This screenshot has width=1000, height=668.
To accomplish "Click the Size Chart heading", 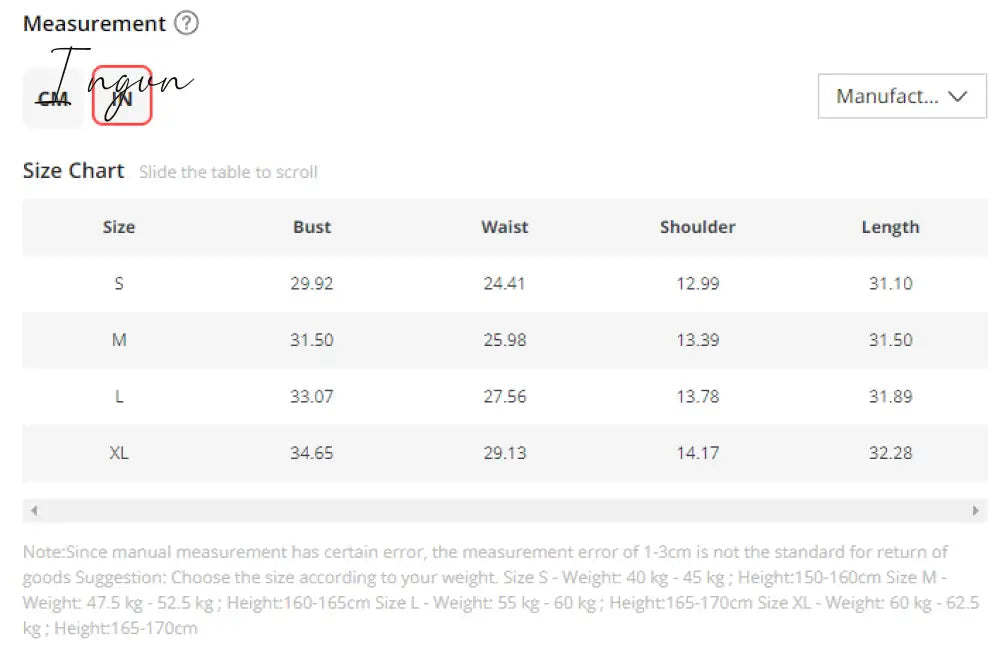I will [73, 171].
